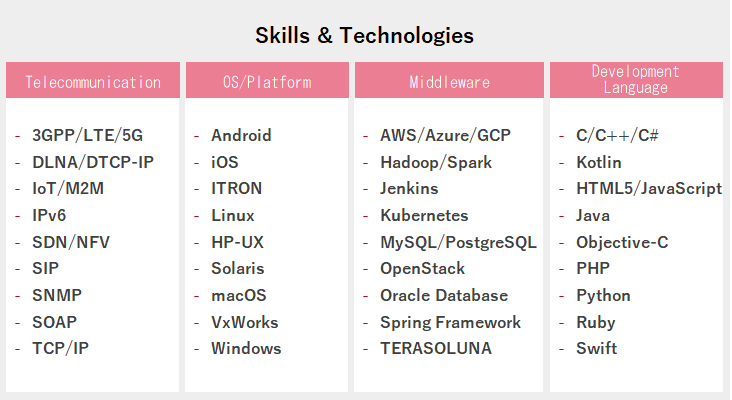Select the OS/Platform header
The height and width of the screenshot is (400, 732).
coord(267,80)
